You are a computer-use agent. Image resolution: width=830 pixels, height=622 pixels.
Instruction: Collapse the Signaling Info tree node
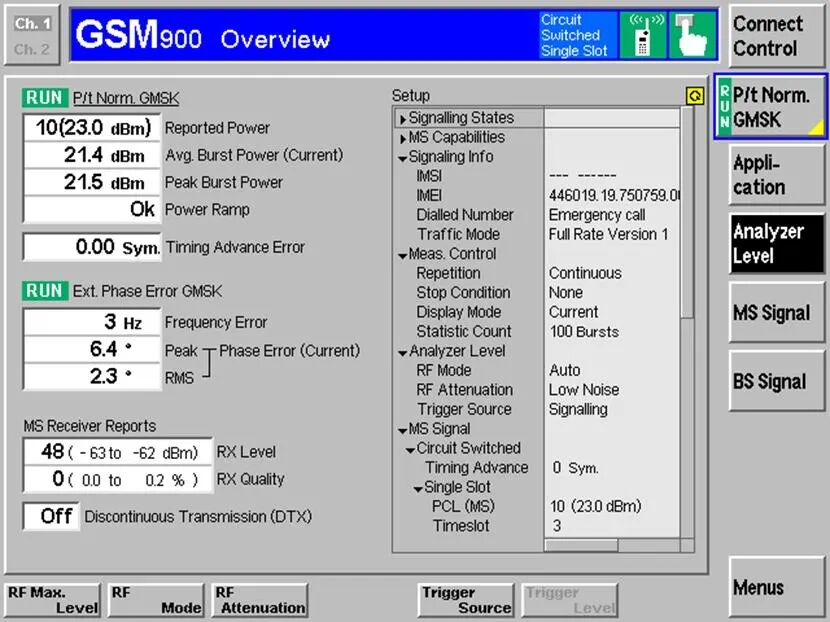[x=403, y=158]
